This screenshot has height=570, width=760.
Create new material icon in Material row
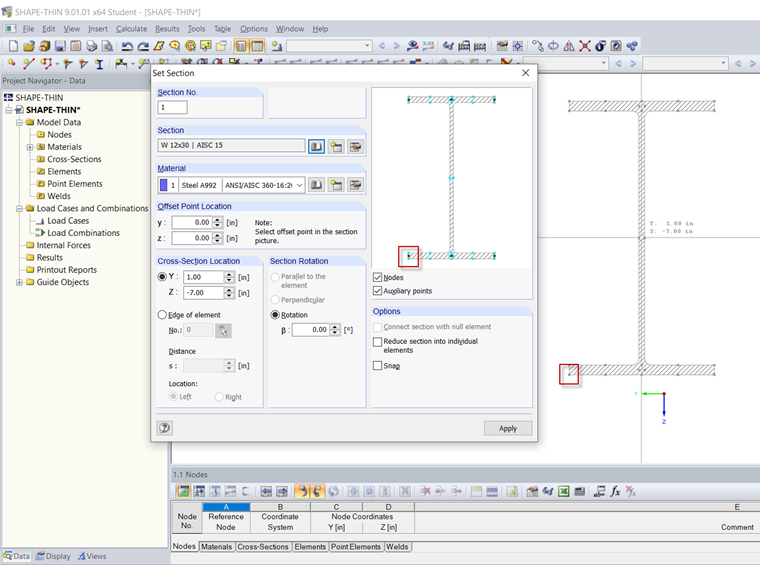tap(336, 185)
